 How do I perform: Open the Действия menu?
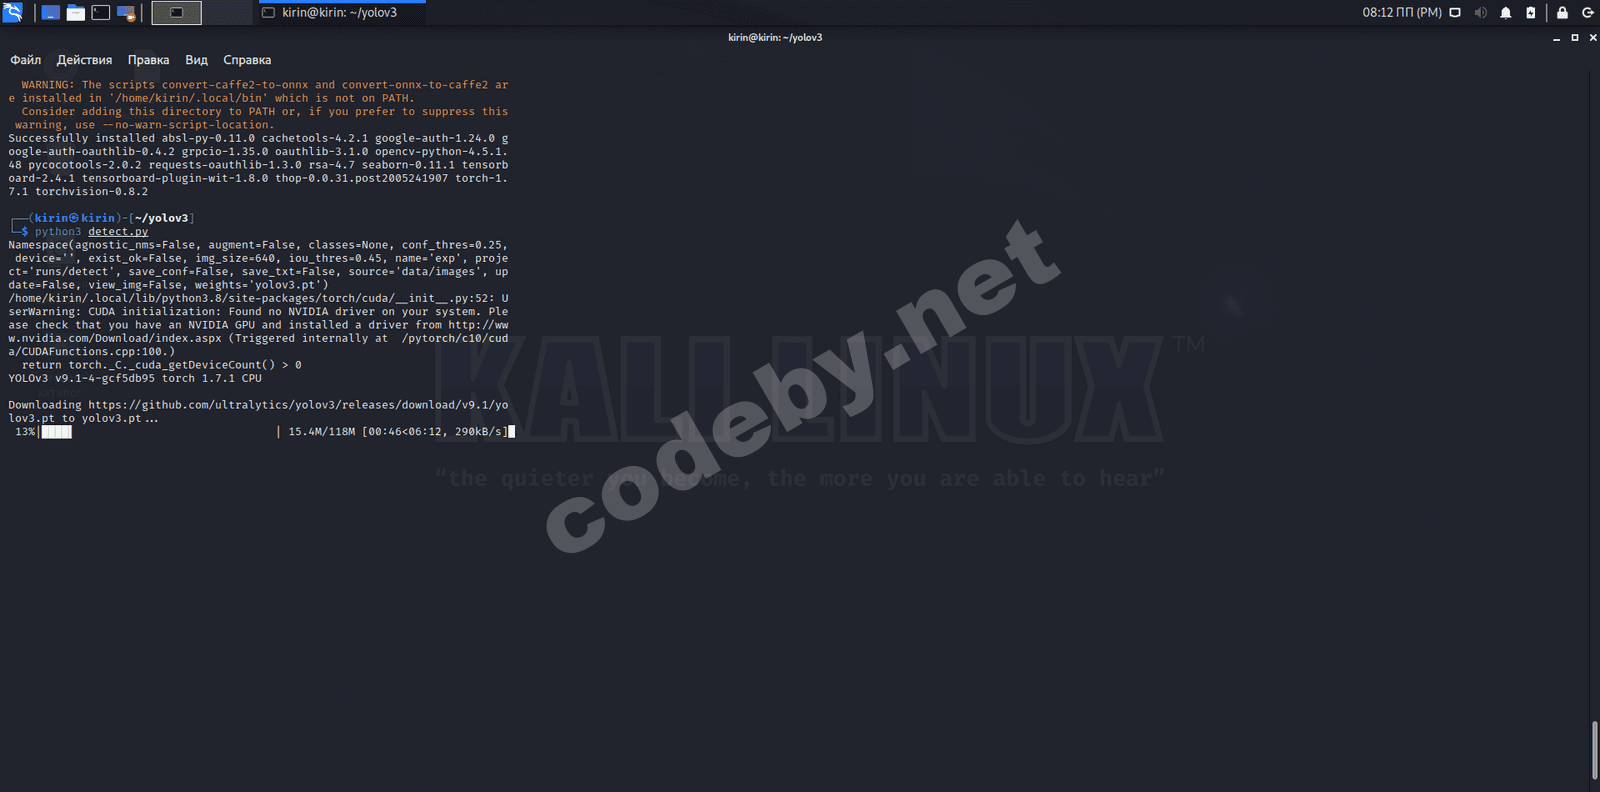[x=84, y=60]
